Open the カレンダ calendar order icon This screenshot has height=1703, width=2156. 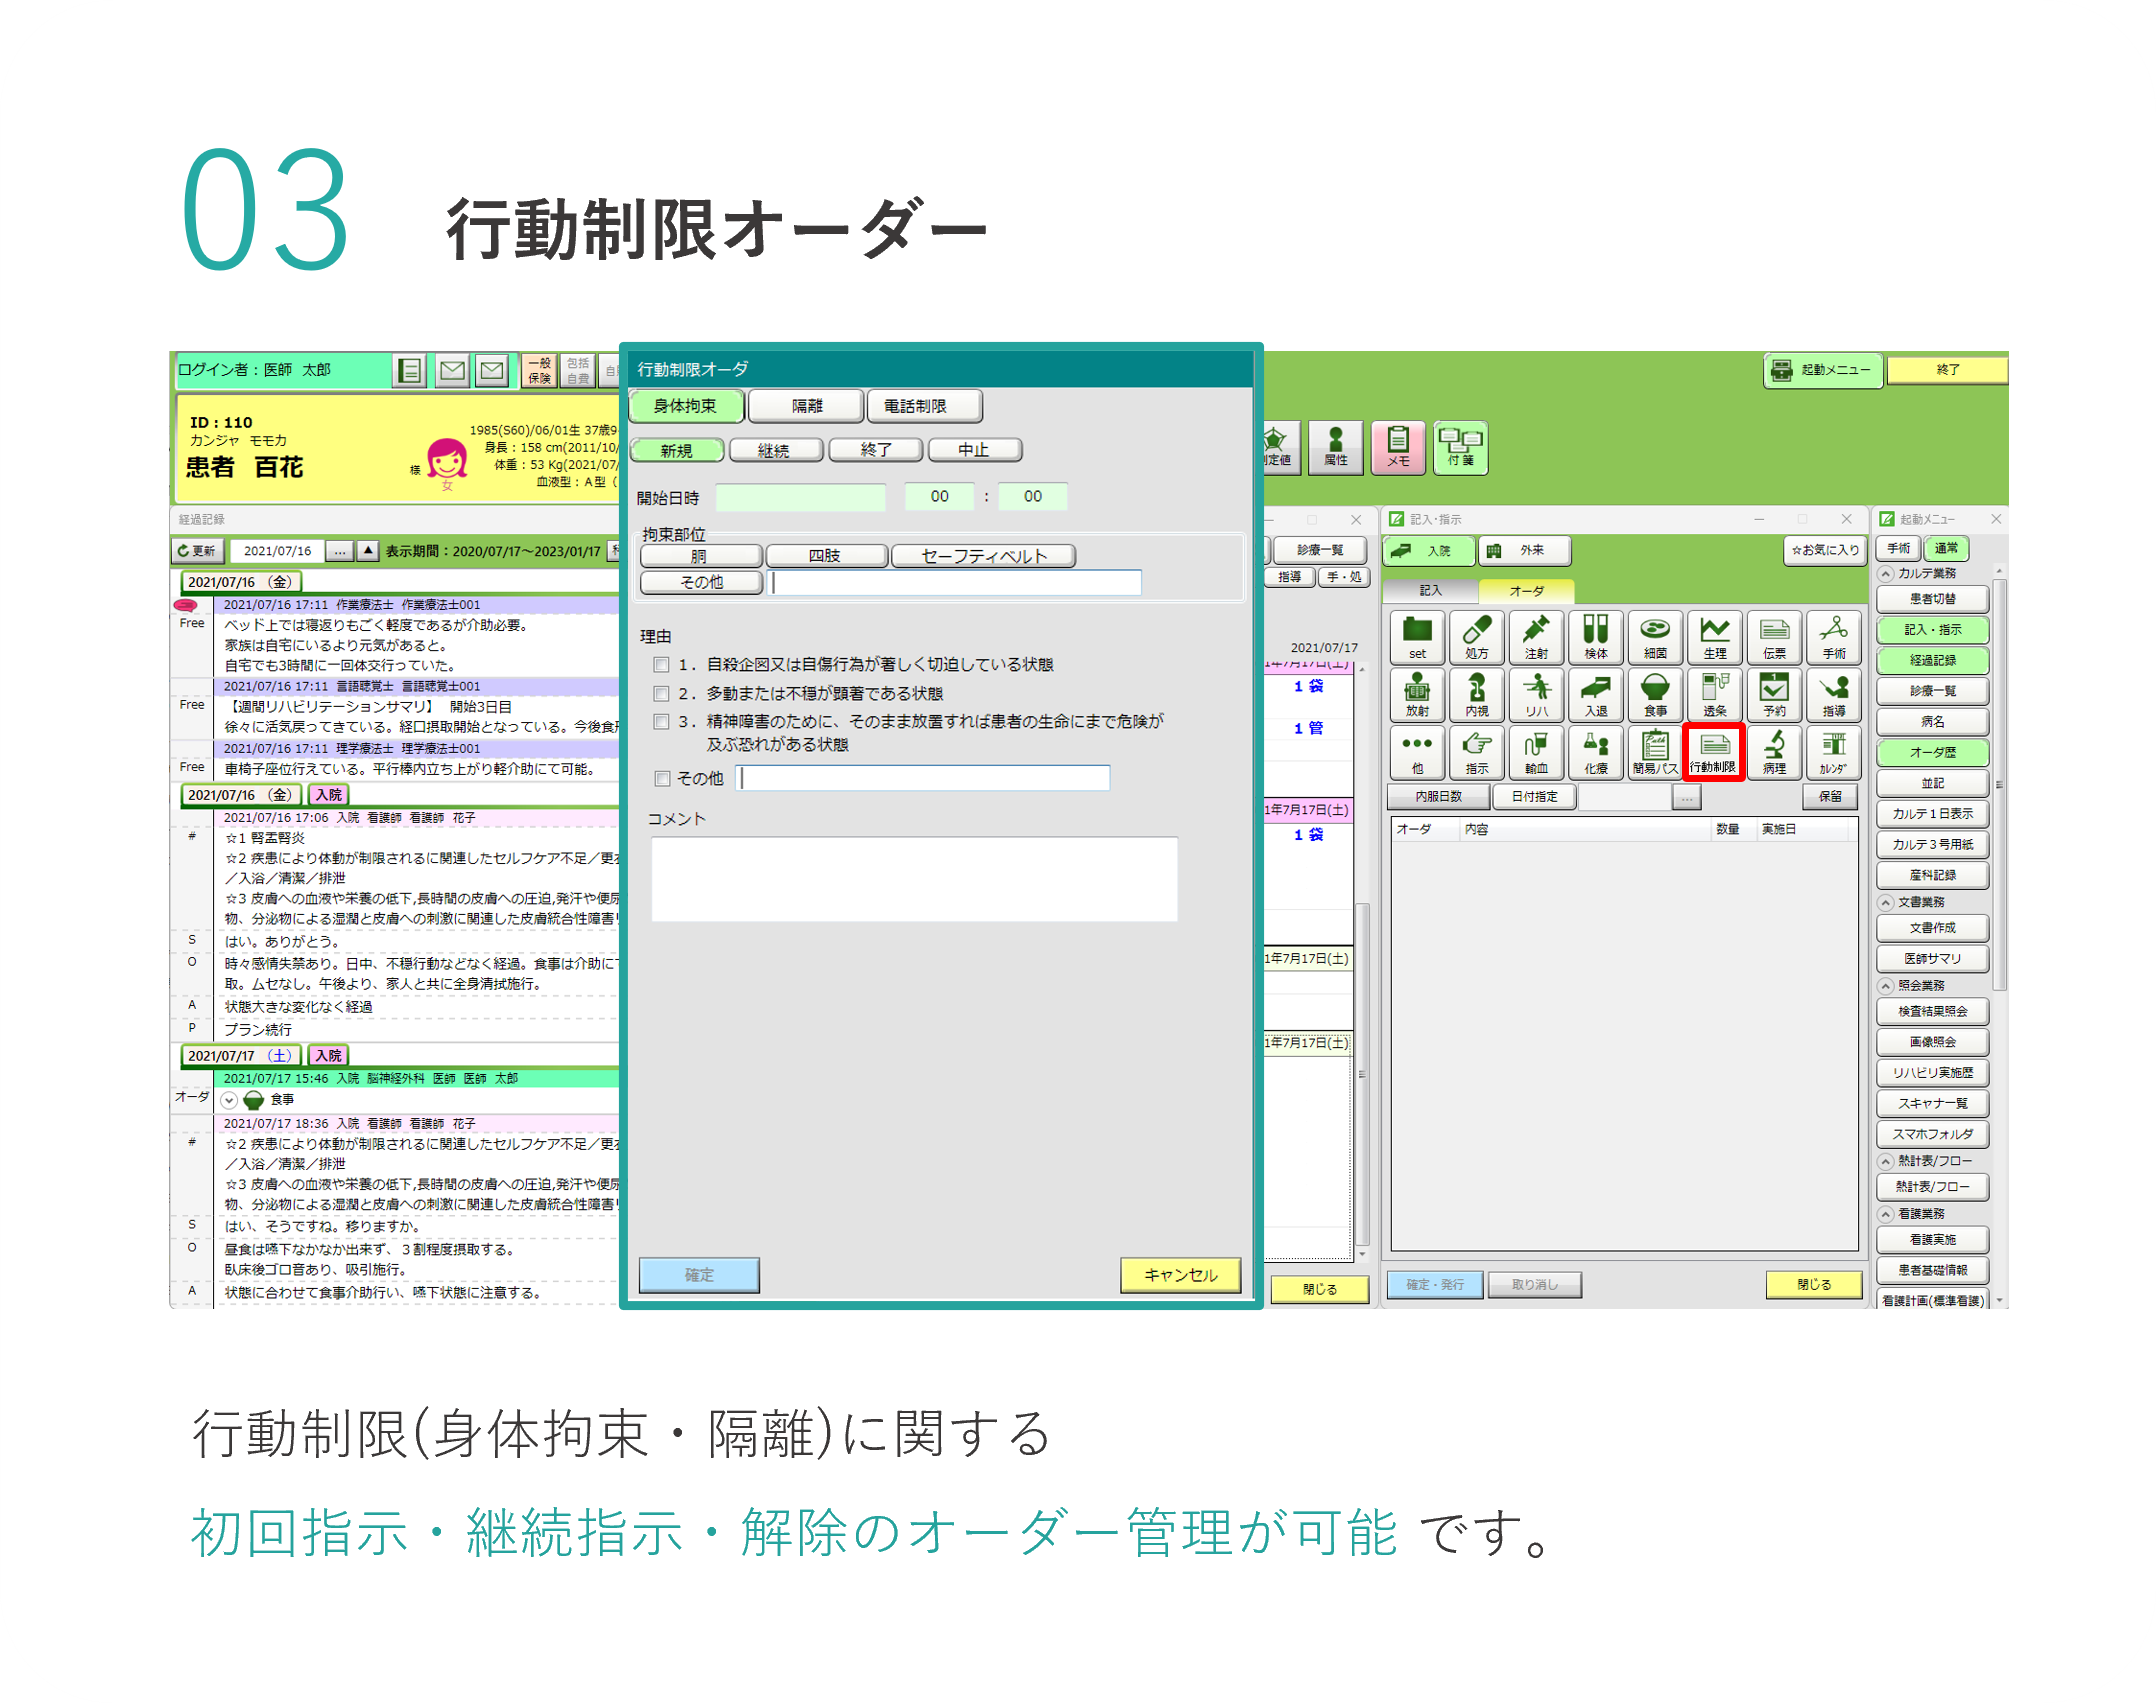[x=1833, y=753]
